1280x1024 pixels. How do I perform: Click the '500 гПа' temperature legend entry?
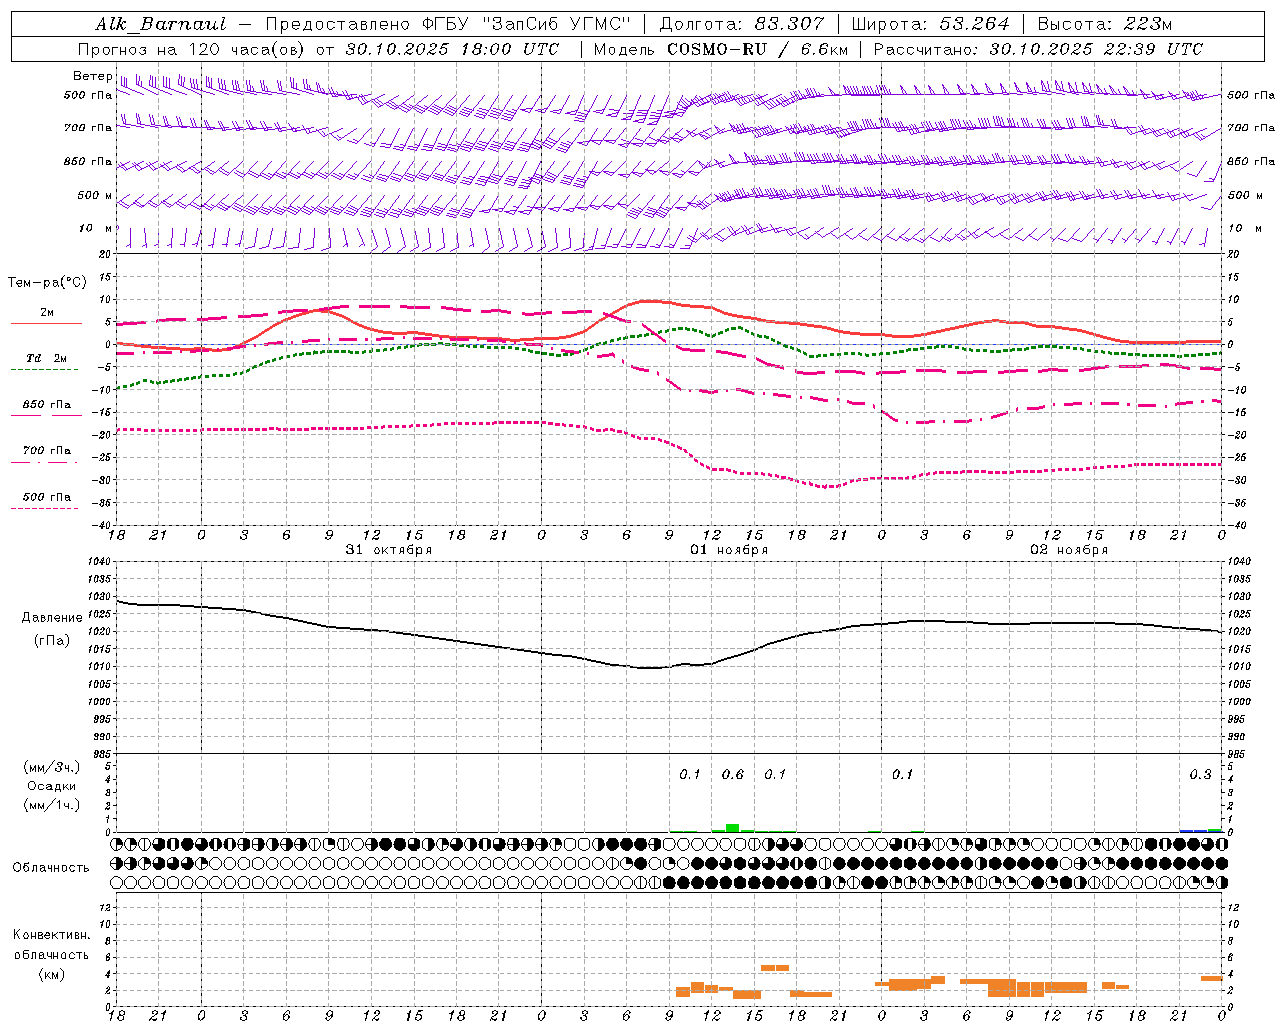(x=47, y=497)
